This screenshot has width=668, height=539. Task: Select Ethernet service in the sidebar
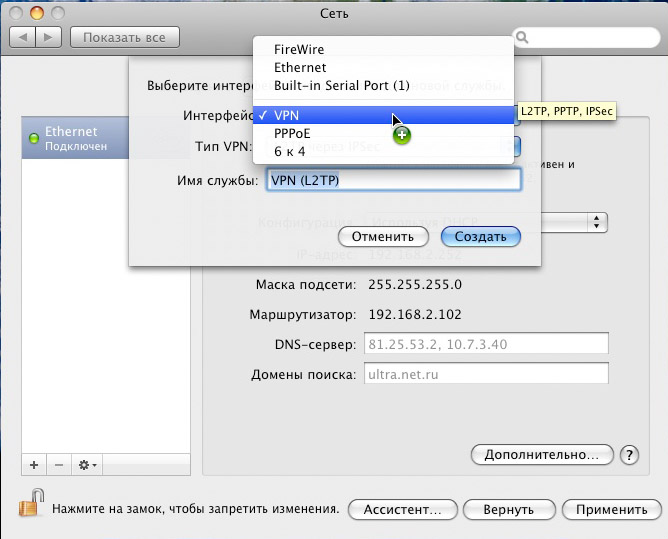coord(75,138)
